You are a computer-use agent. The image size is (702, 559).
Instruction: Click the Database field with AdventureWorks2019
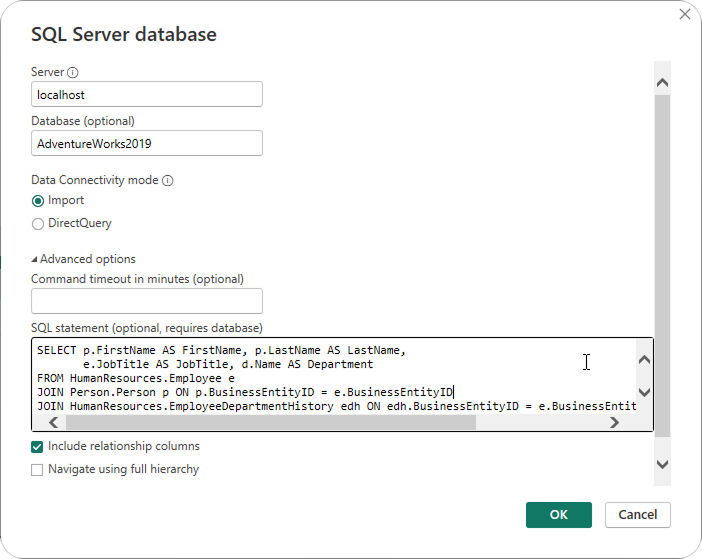coord(147,143)
